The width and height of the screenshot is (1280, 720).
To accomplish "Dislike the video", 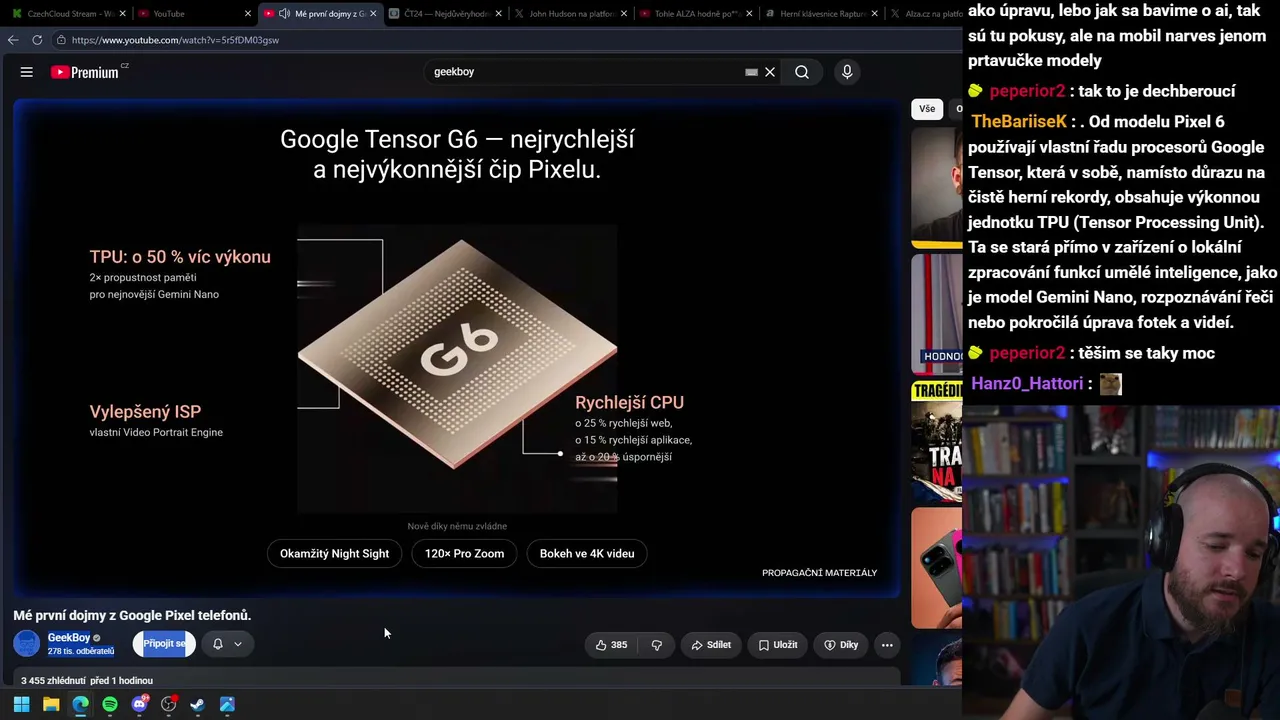I will point(657,645).
